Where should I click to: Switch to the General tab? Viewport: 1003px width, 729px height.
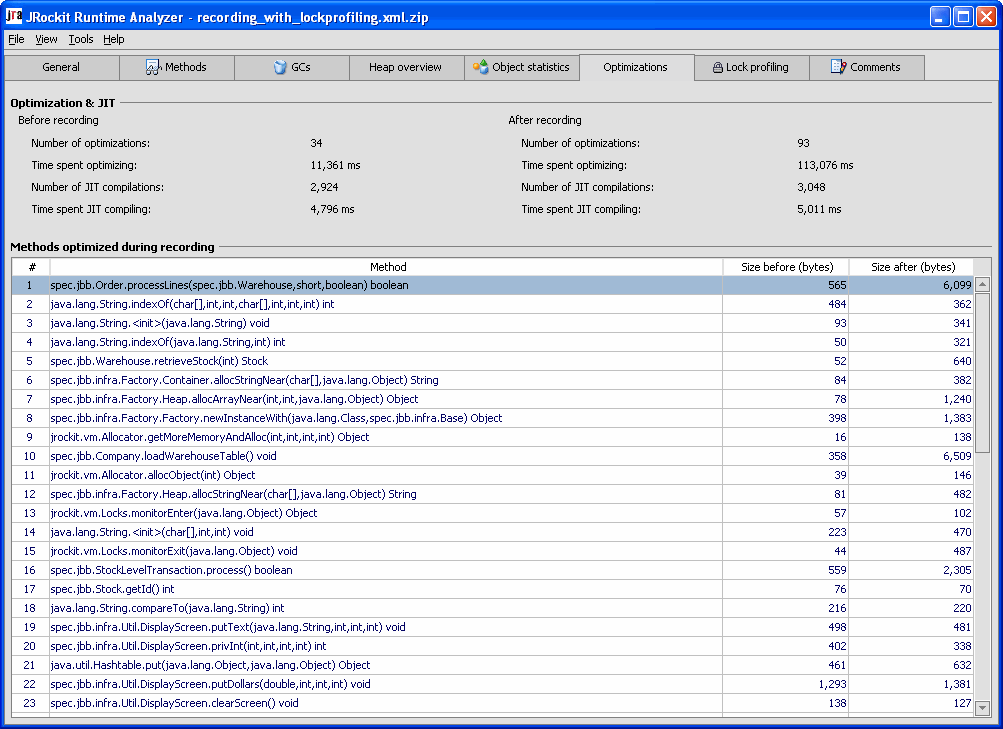coord(61,67)
